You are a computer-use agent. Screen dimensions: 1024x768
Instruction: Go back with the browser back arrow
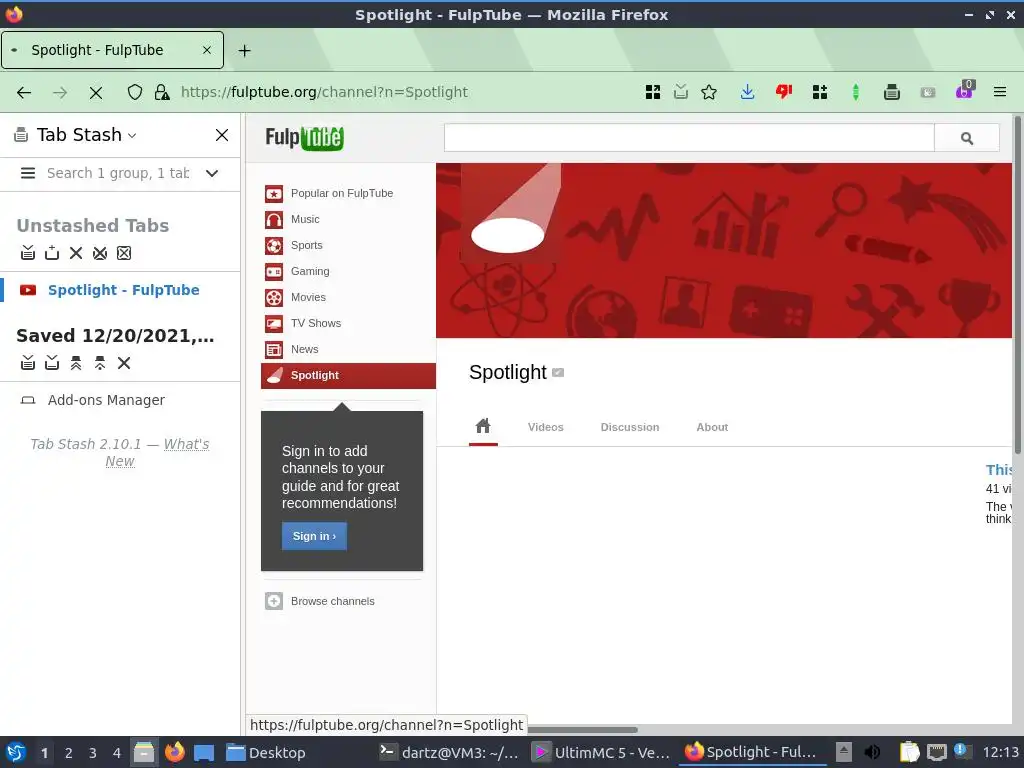24,92
